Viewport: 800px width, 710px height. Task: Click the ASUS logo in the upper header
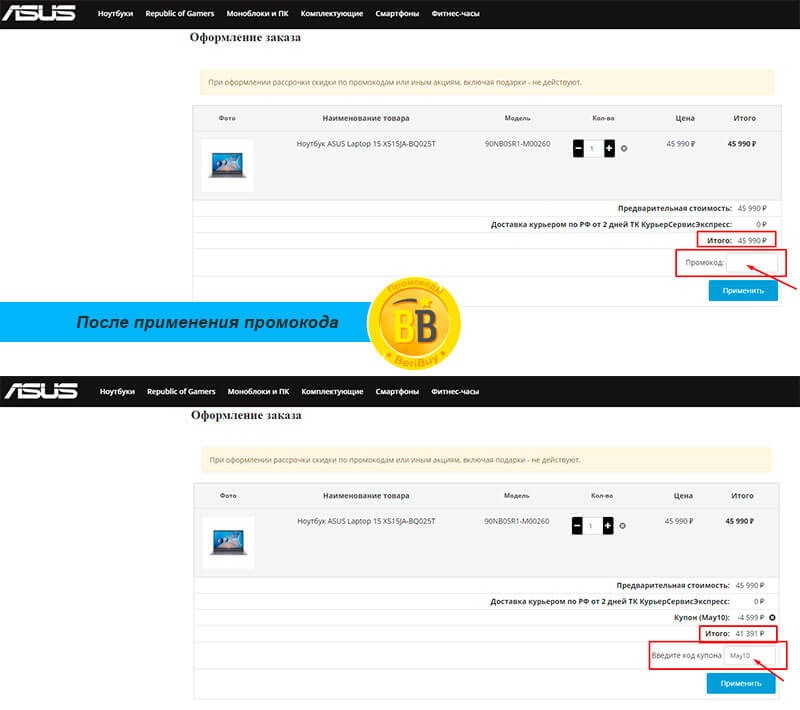pyautogui.click(x=39, y=13)
